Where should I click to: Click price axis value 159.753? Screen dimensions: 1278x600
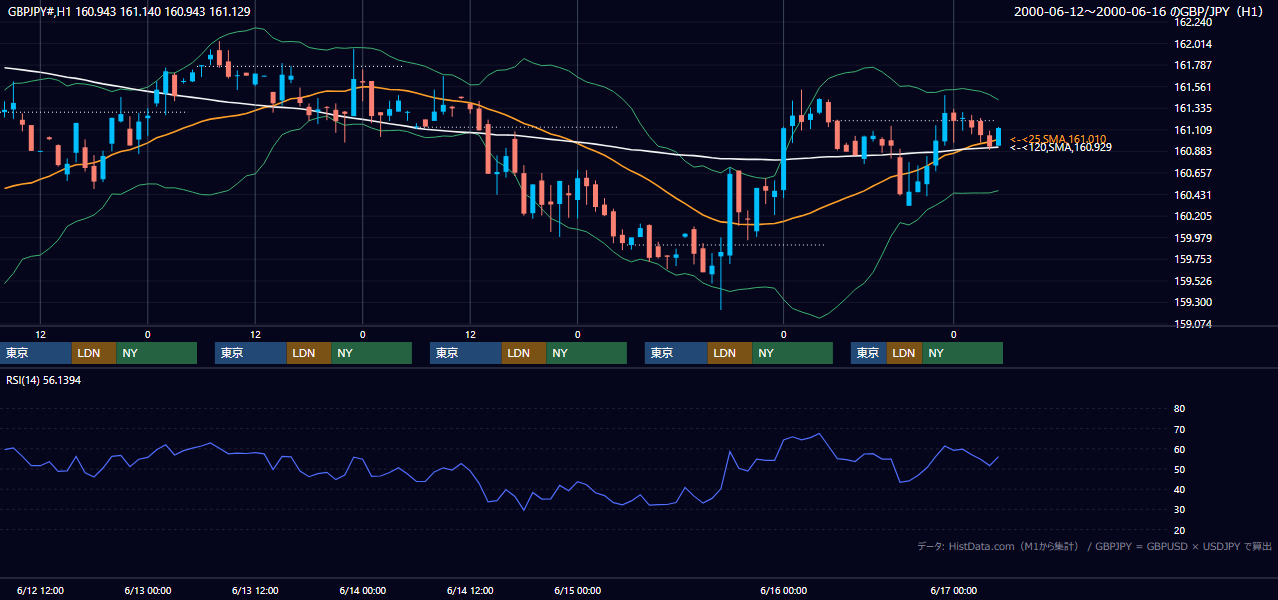[x=1193, y=259]
